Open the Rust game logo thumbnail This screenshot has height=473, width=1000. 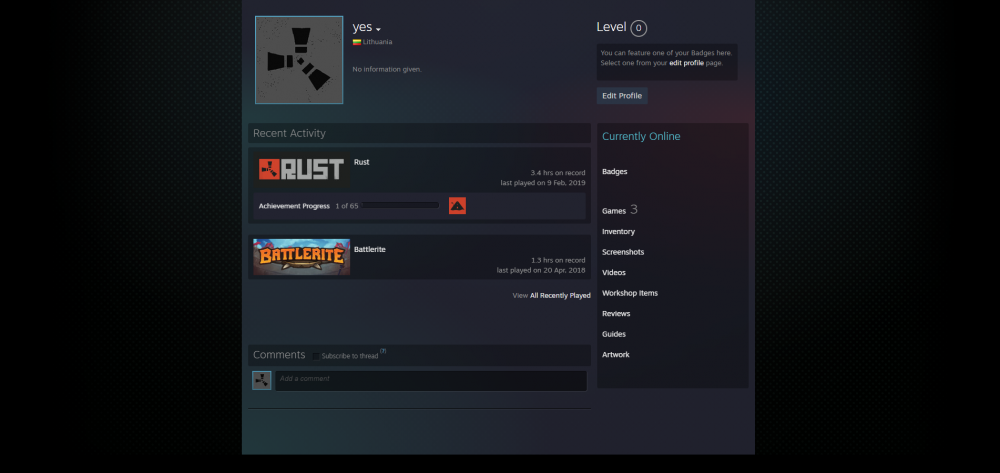[302, 170]
